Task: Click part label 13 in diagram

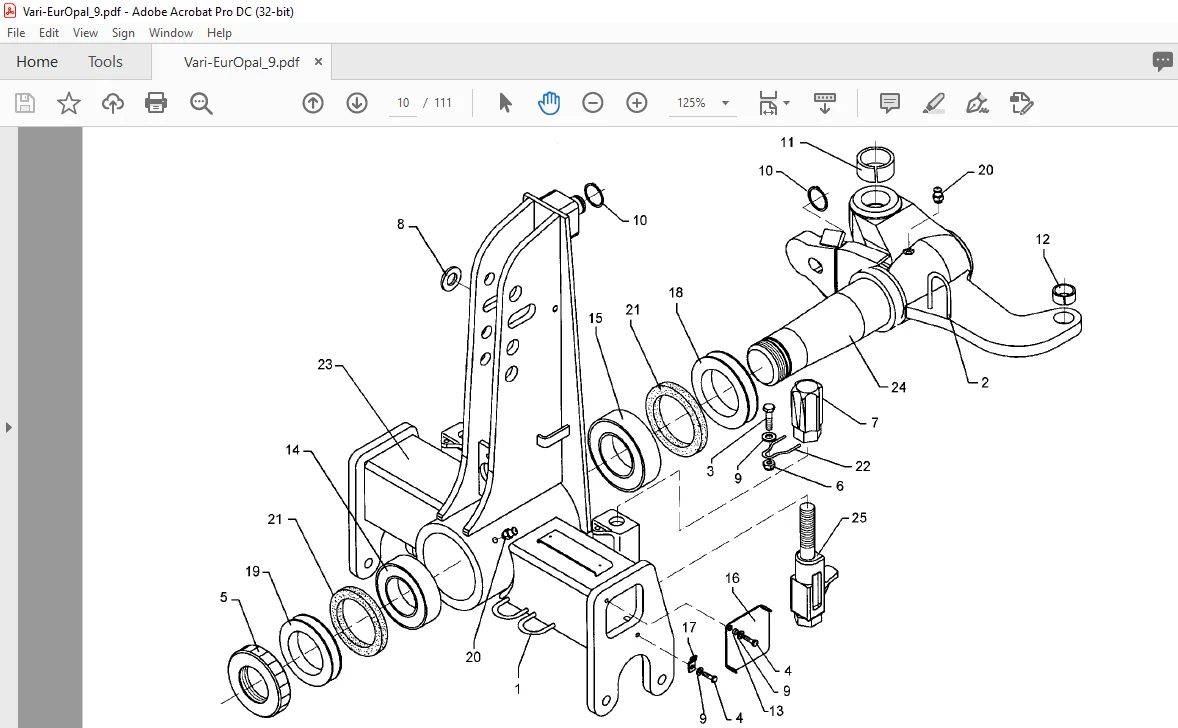Action: click(776, 711)
